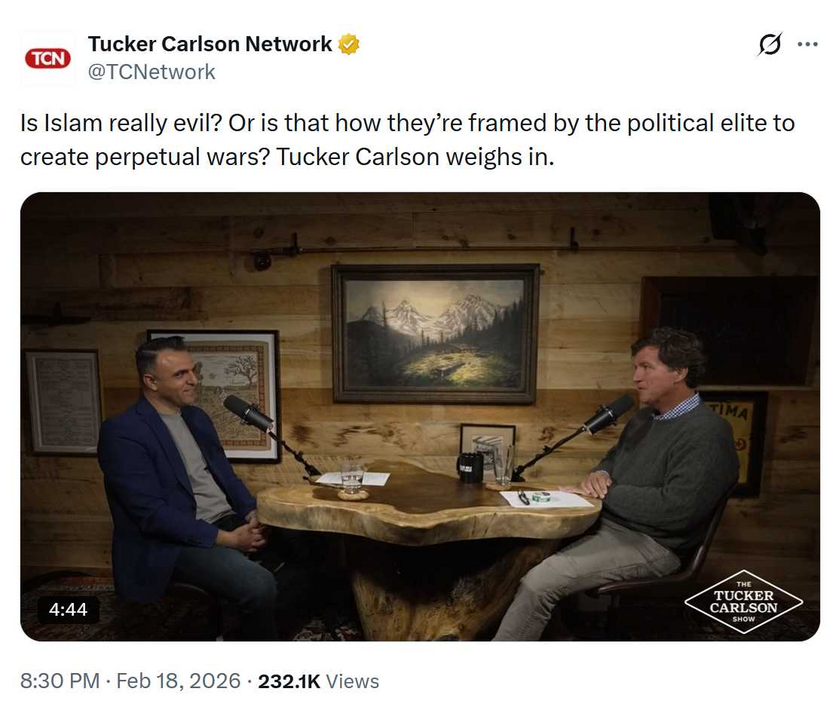Open the three-dot More options menu
Image resolution: width=839 pixels, height=713 pixels.
807,45
